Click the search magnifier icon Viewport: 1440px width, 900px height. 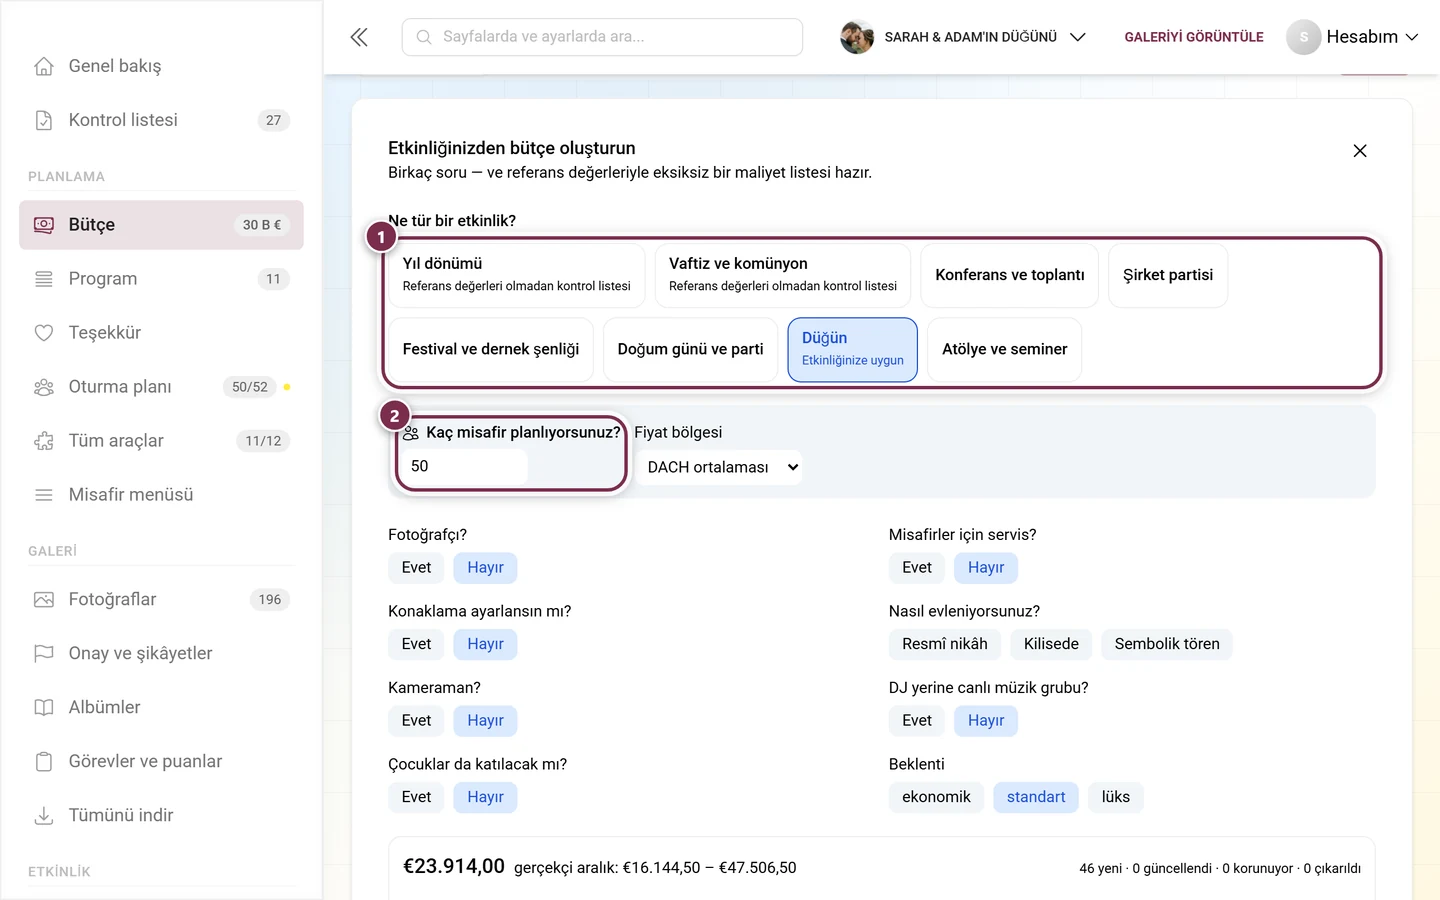point(424,37)
